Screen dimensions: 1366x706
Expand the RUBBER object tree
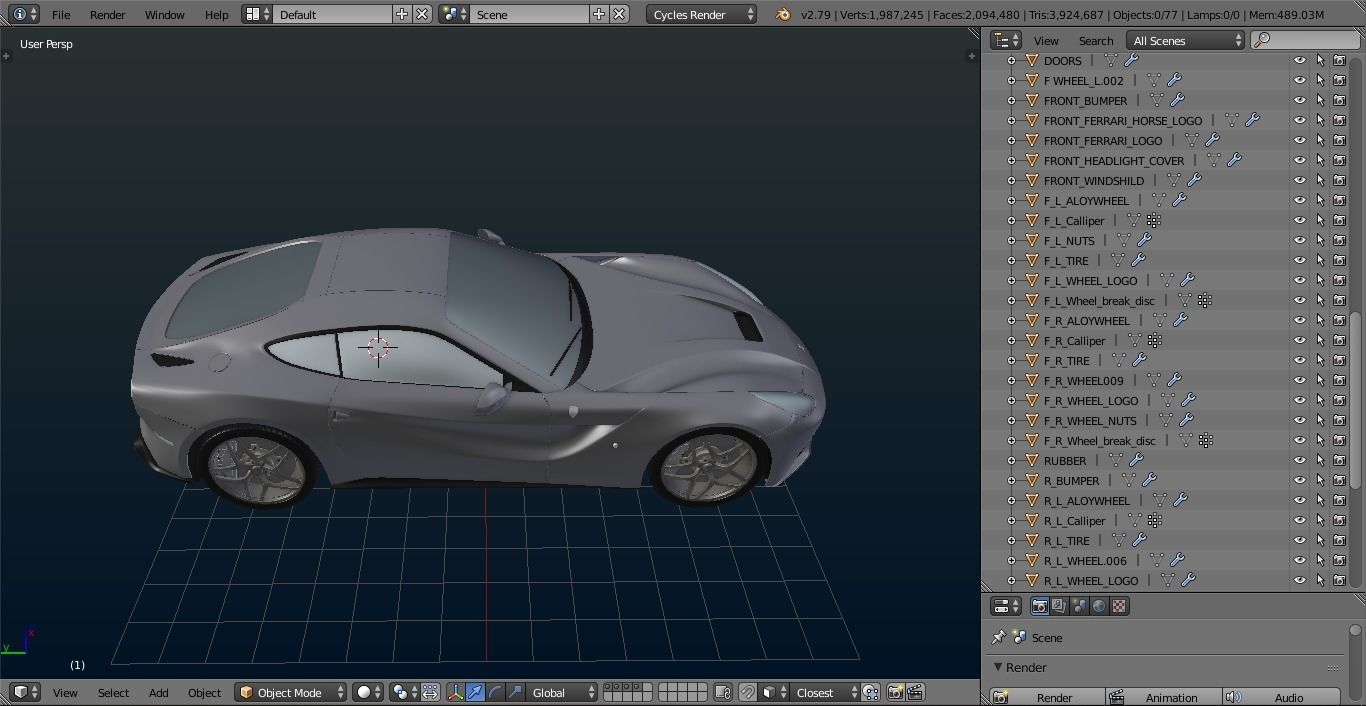(1011, 460)
